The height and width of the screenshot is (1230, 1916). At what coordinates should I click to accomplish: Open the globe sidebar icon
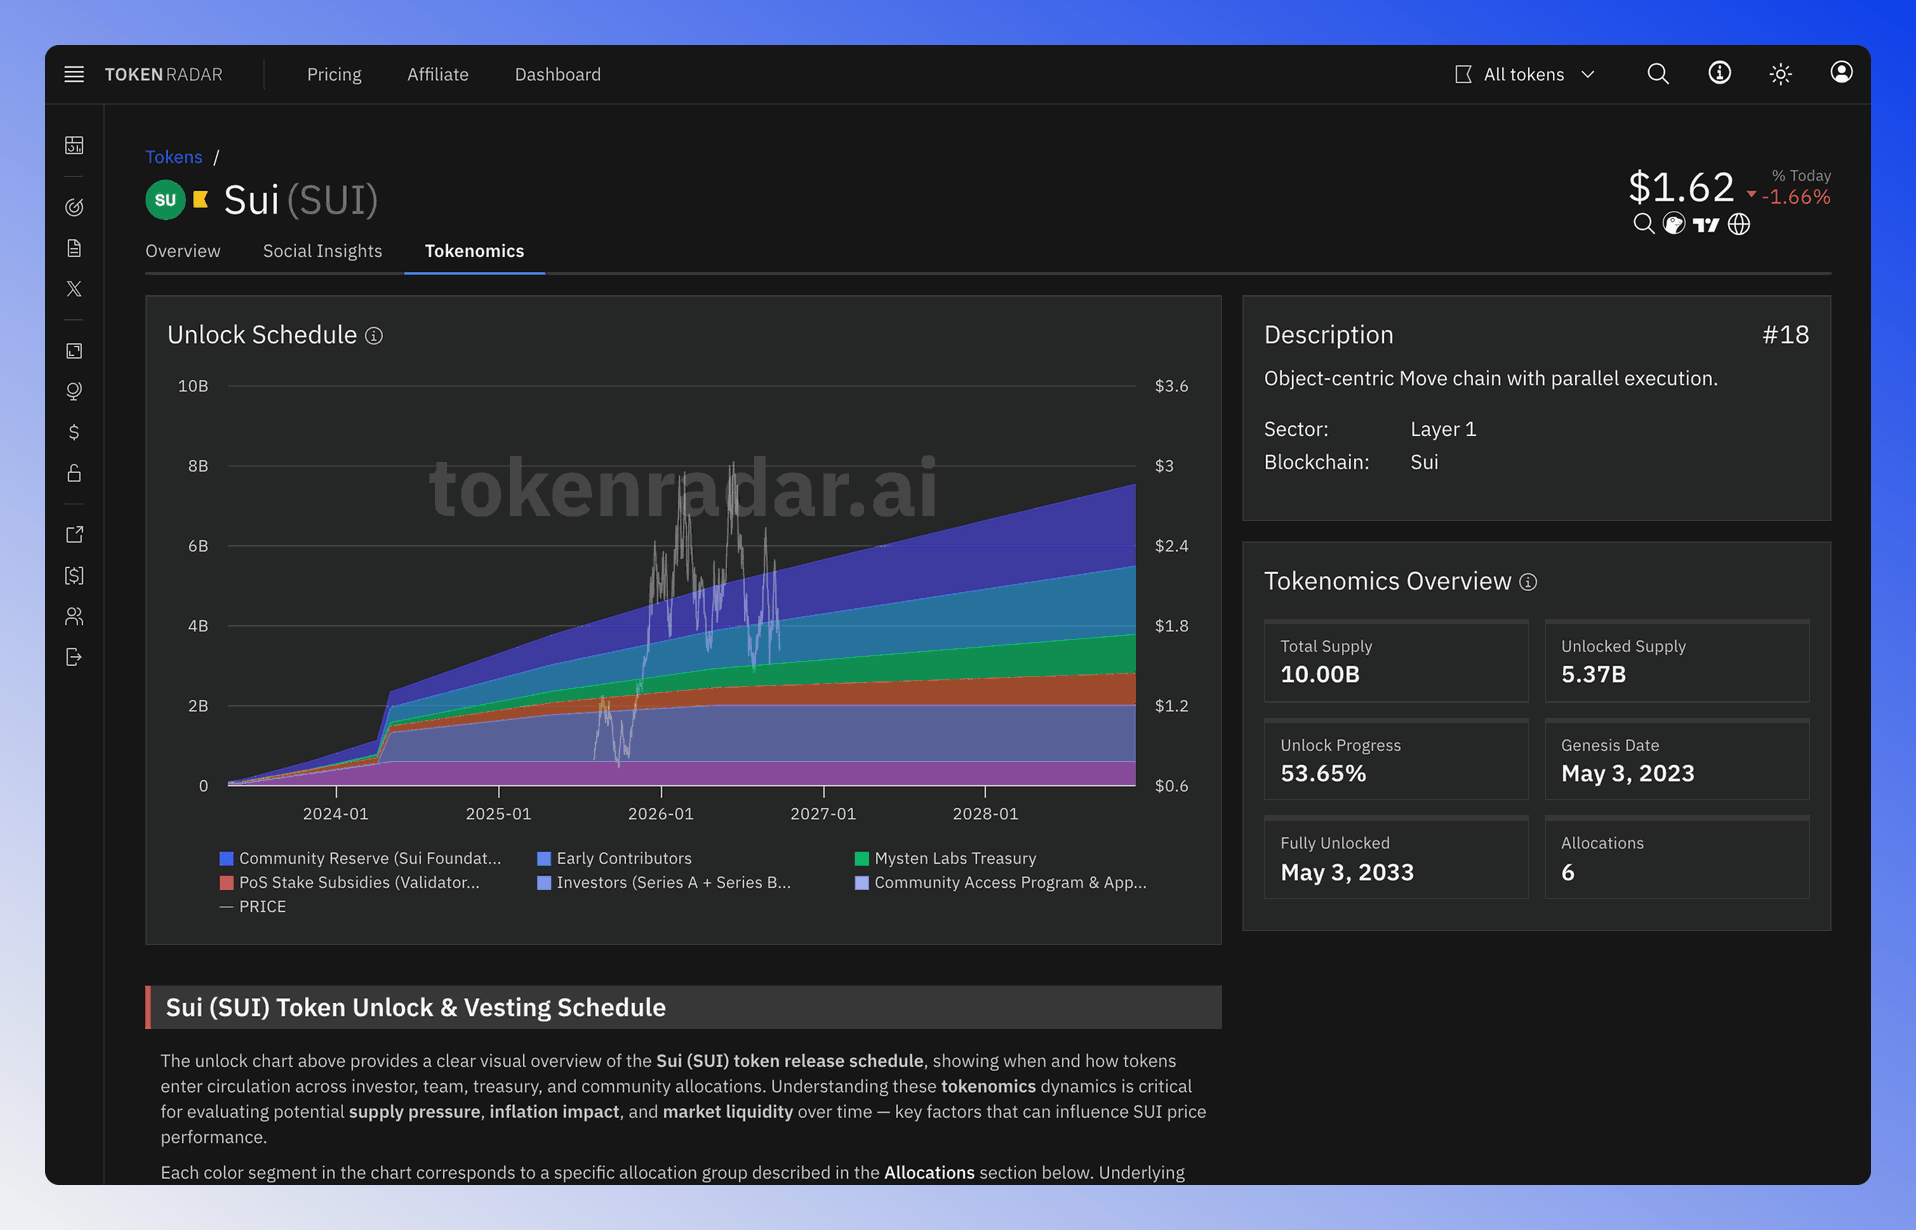click(x=74, y=391)
